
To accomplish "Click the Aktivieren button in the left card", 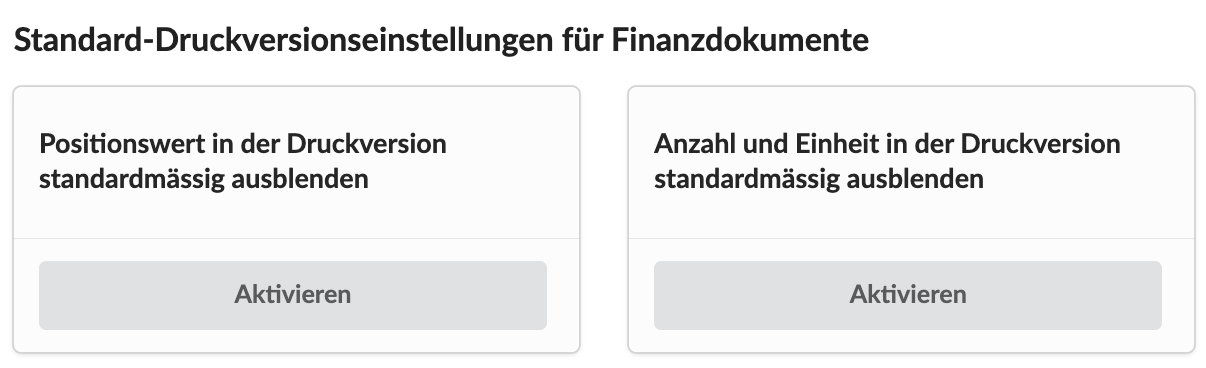I will (x=293, y=295).
